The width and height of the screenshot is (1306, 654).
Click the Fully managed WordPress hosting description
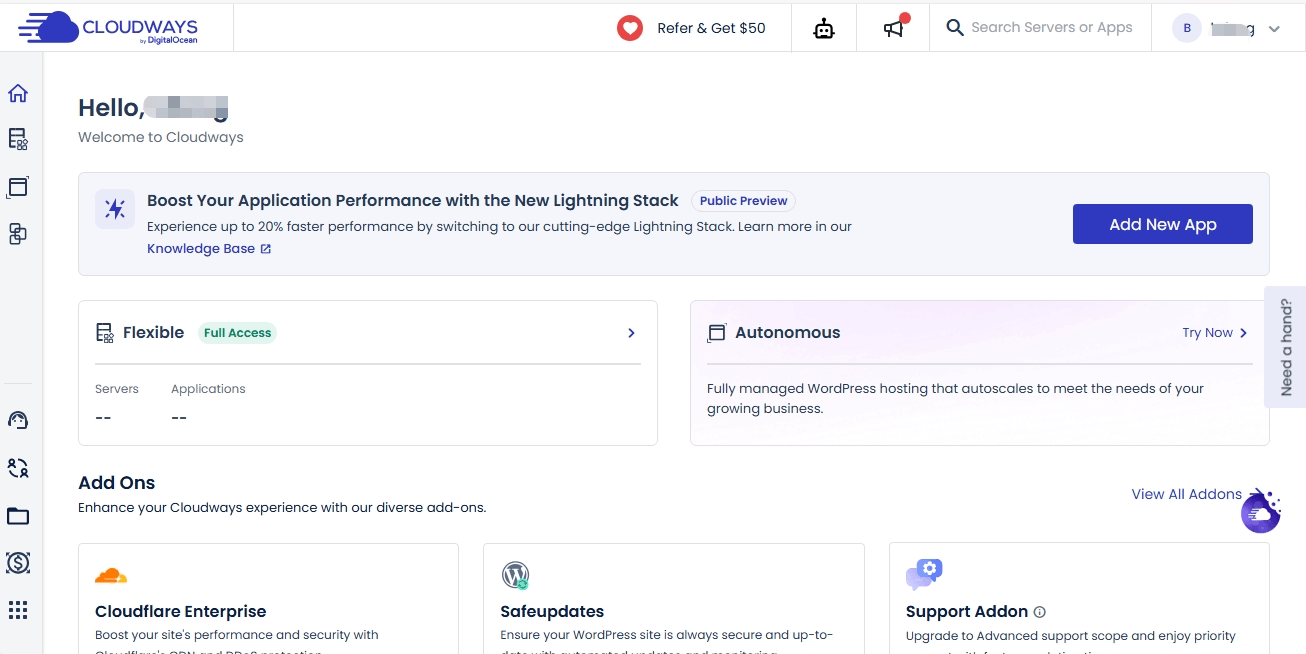click(955, 398)
